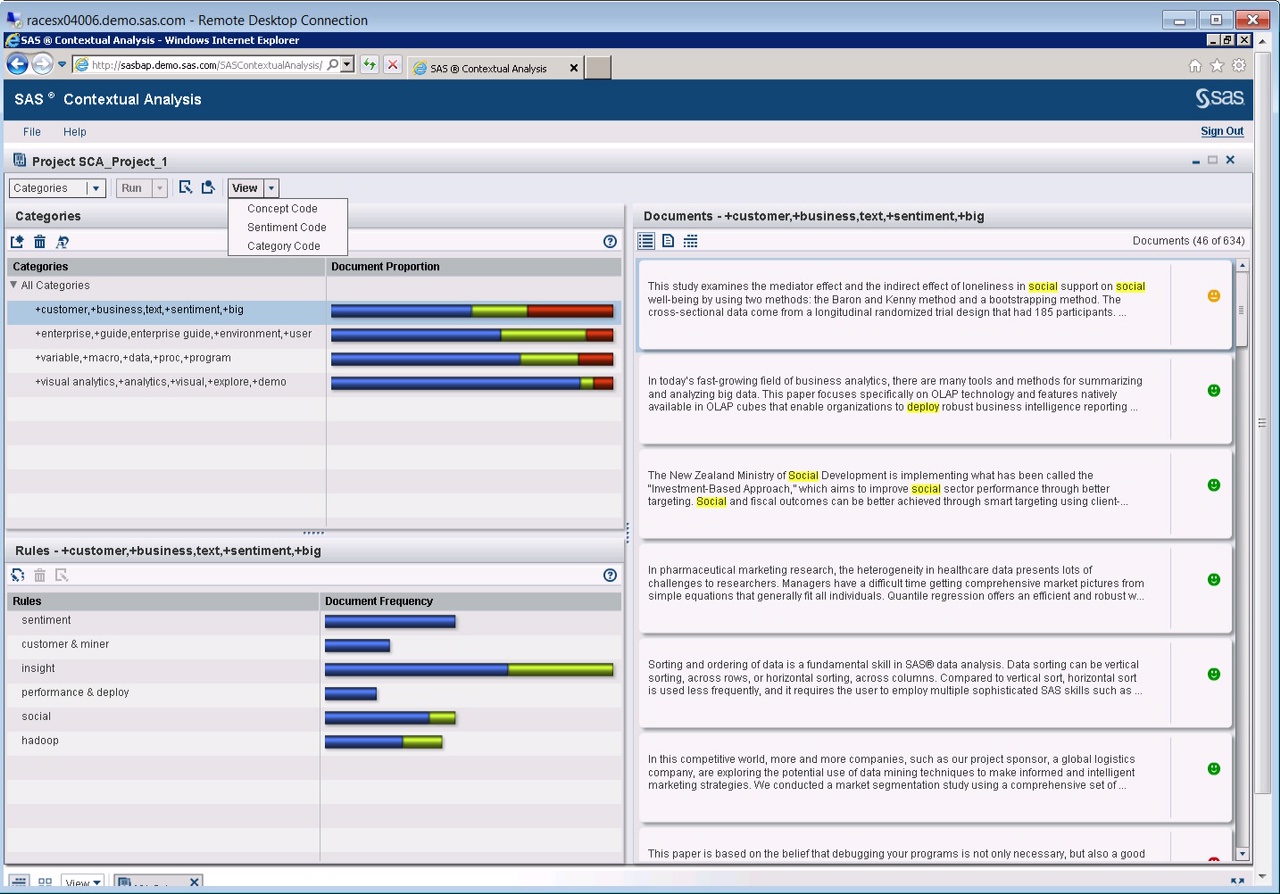This screenshot has width=1280, height=894.
Task: Switch documents to grid table view icon
Action: click(690, 241)
